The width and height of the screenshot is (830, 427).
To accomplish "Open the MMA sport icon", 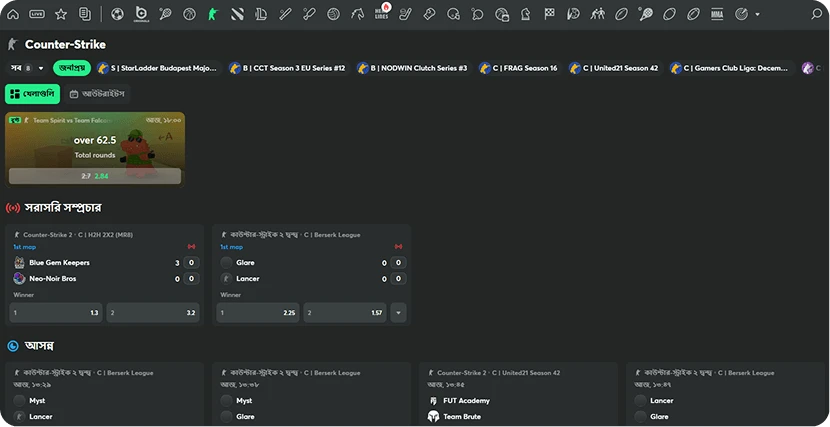I will pyautogui.click(x=717, y=14).
